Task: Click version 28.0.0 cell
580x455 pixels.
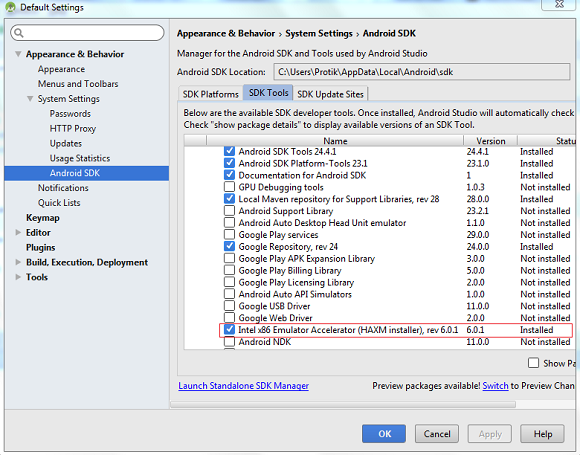Action: [478, 199]
